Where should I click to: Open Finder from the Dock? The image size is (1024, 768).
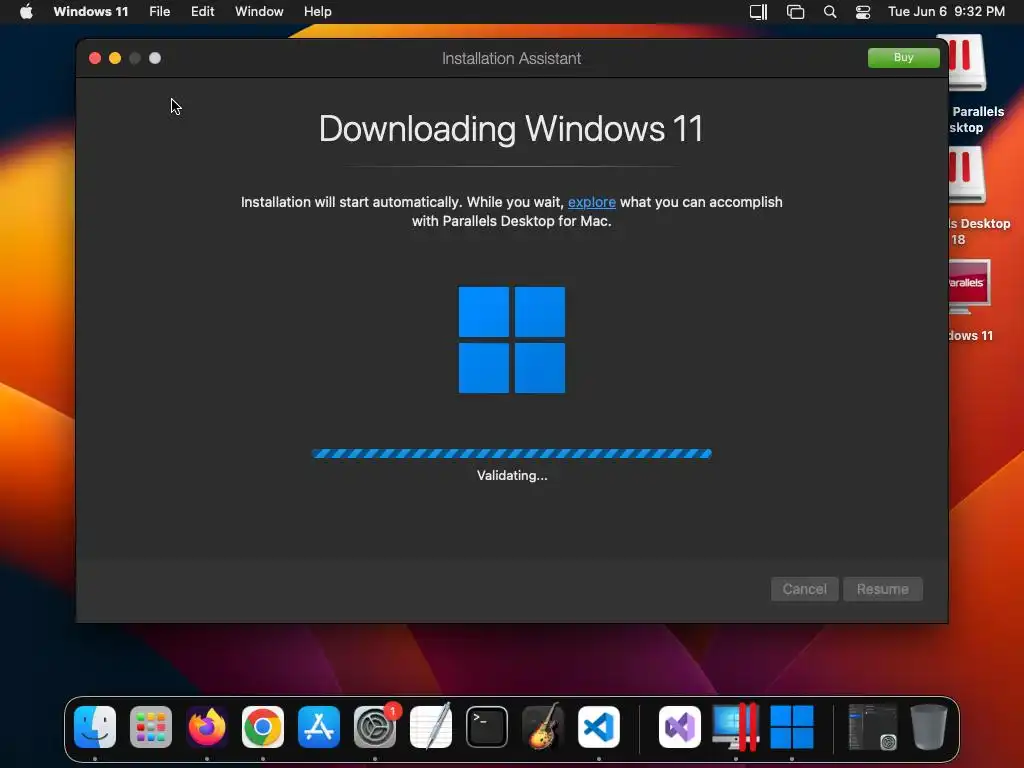point(95,727)
